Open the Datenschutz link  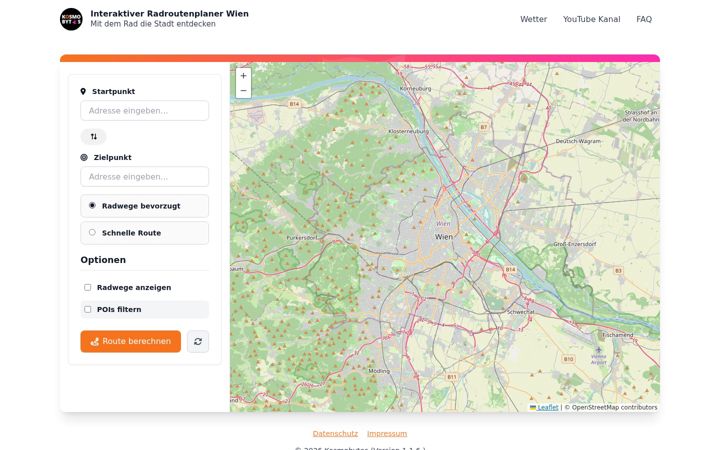tap(335, 433)
